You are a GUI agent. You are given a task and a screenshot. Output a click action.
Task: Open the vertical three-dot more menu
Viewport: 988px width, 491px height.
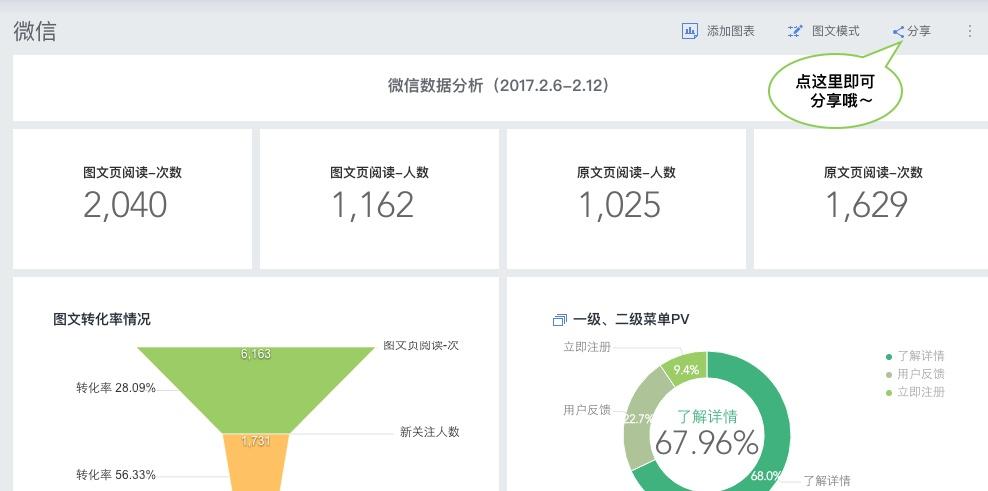[970, 31]
